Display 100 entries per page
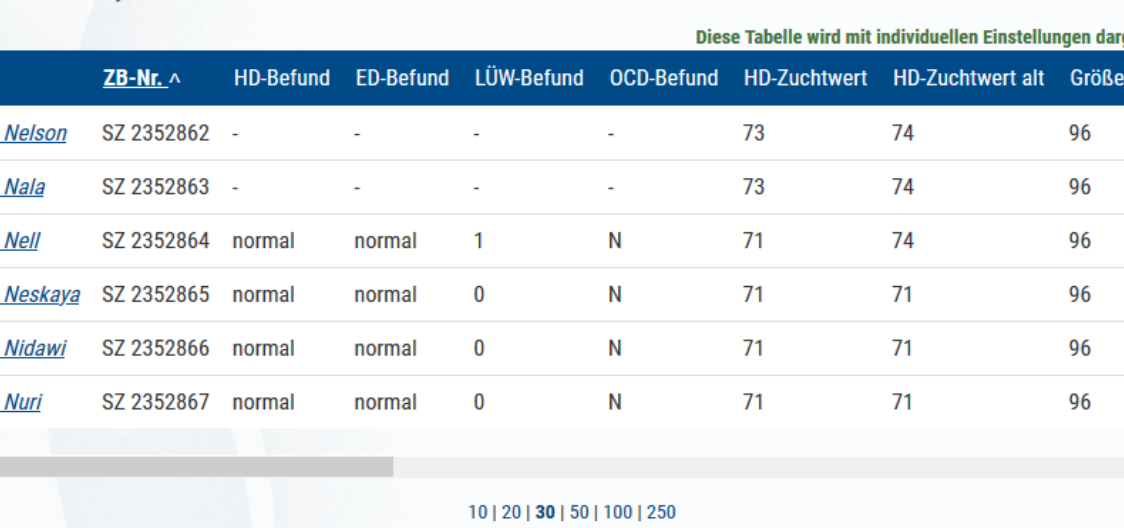The height and width of the screenshot is (528, 1124). tap(617, 513)
